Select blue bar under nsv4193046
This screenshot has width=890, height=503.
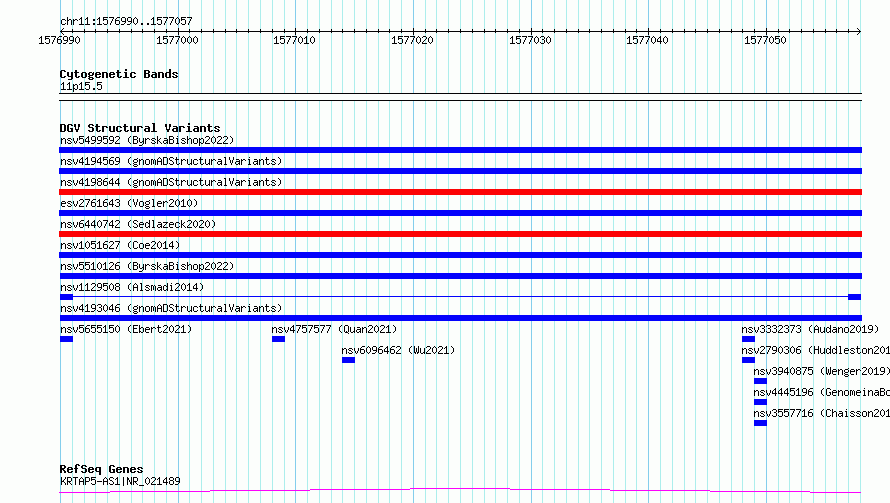click(x=460, y=318)
